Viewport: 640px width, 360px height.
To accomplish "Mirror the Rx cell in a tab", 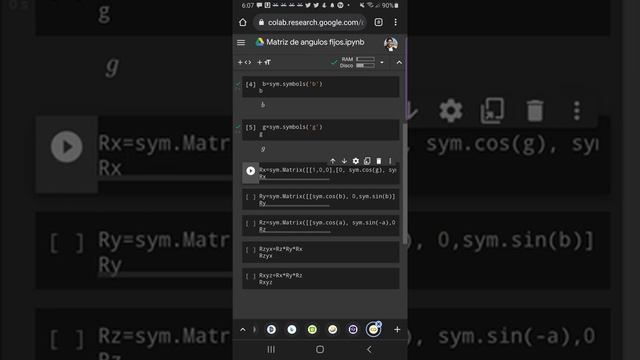I will click(x=367, y=161).
